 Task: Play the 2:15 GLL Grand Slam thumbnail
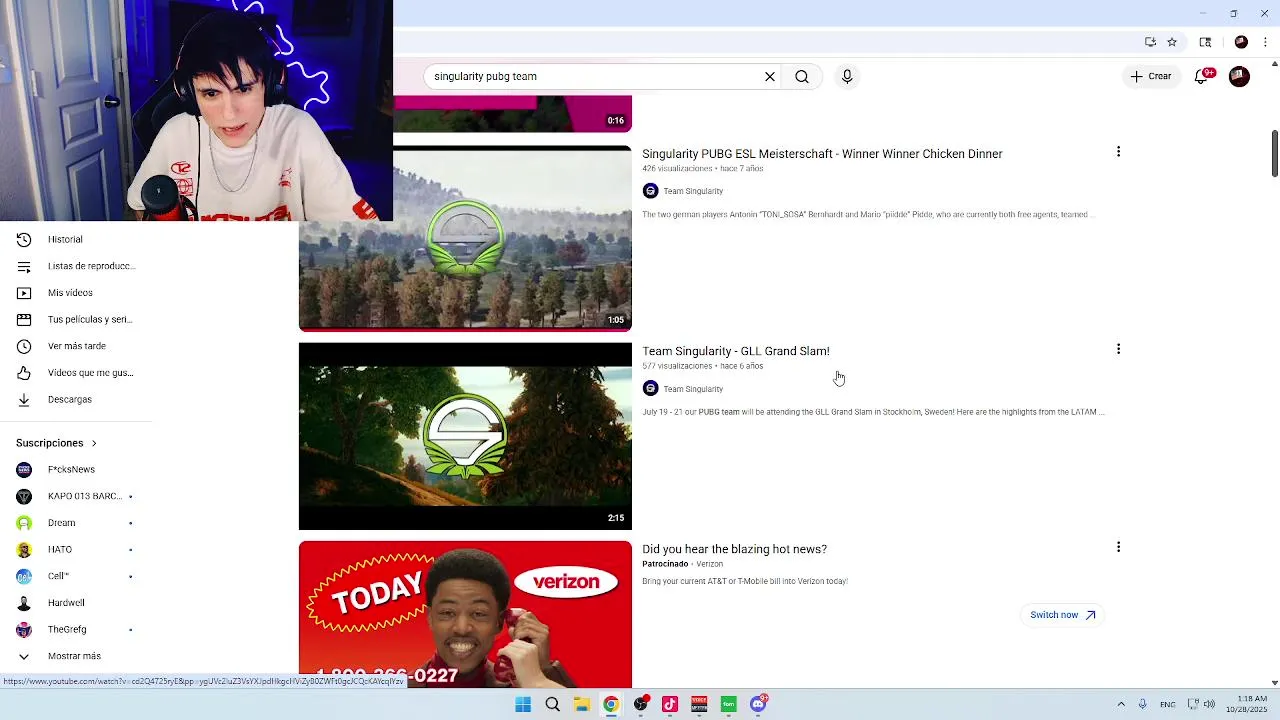click(x=465, y=436)
